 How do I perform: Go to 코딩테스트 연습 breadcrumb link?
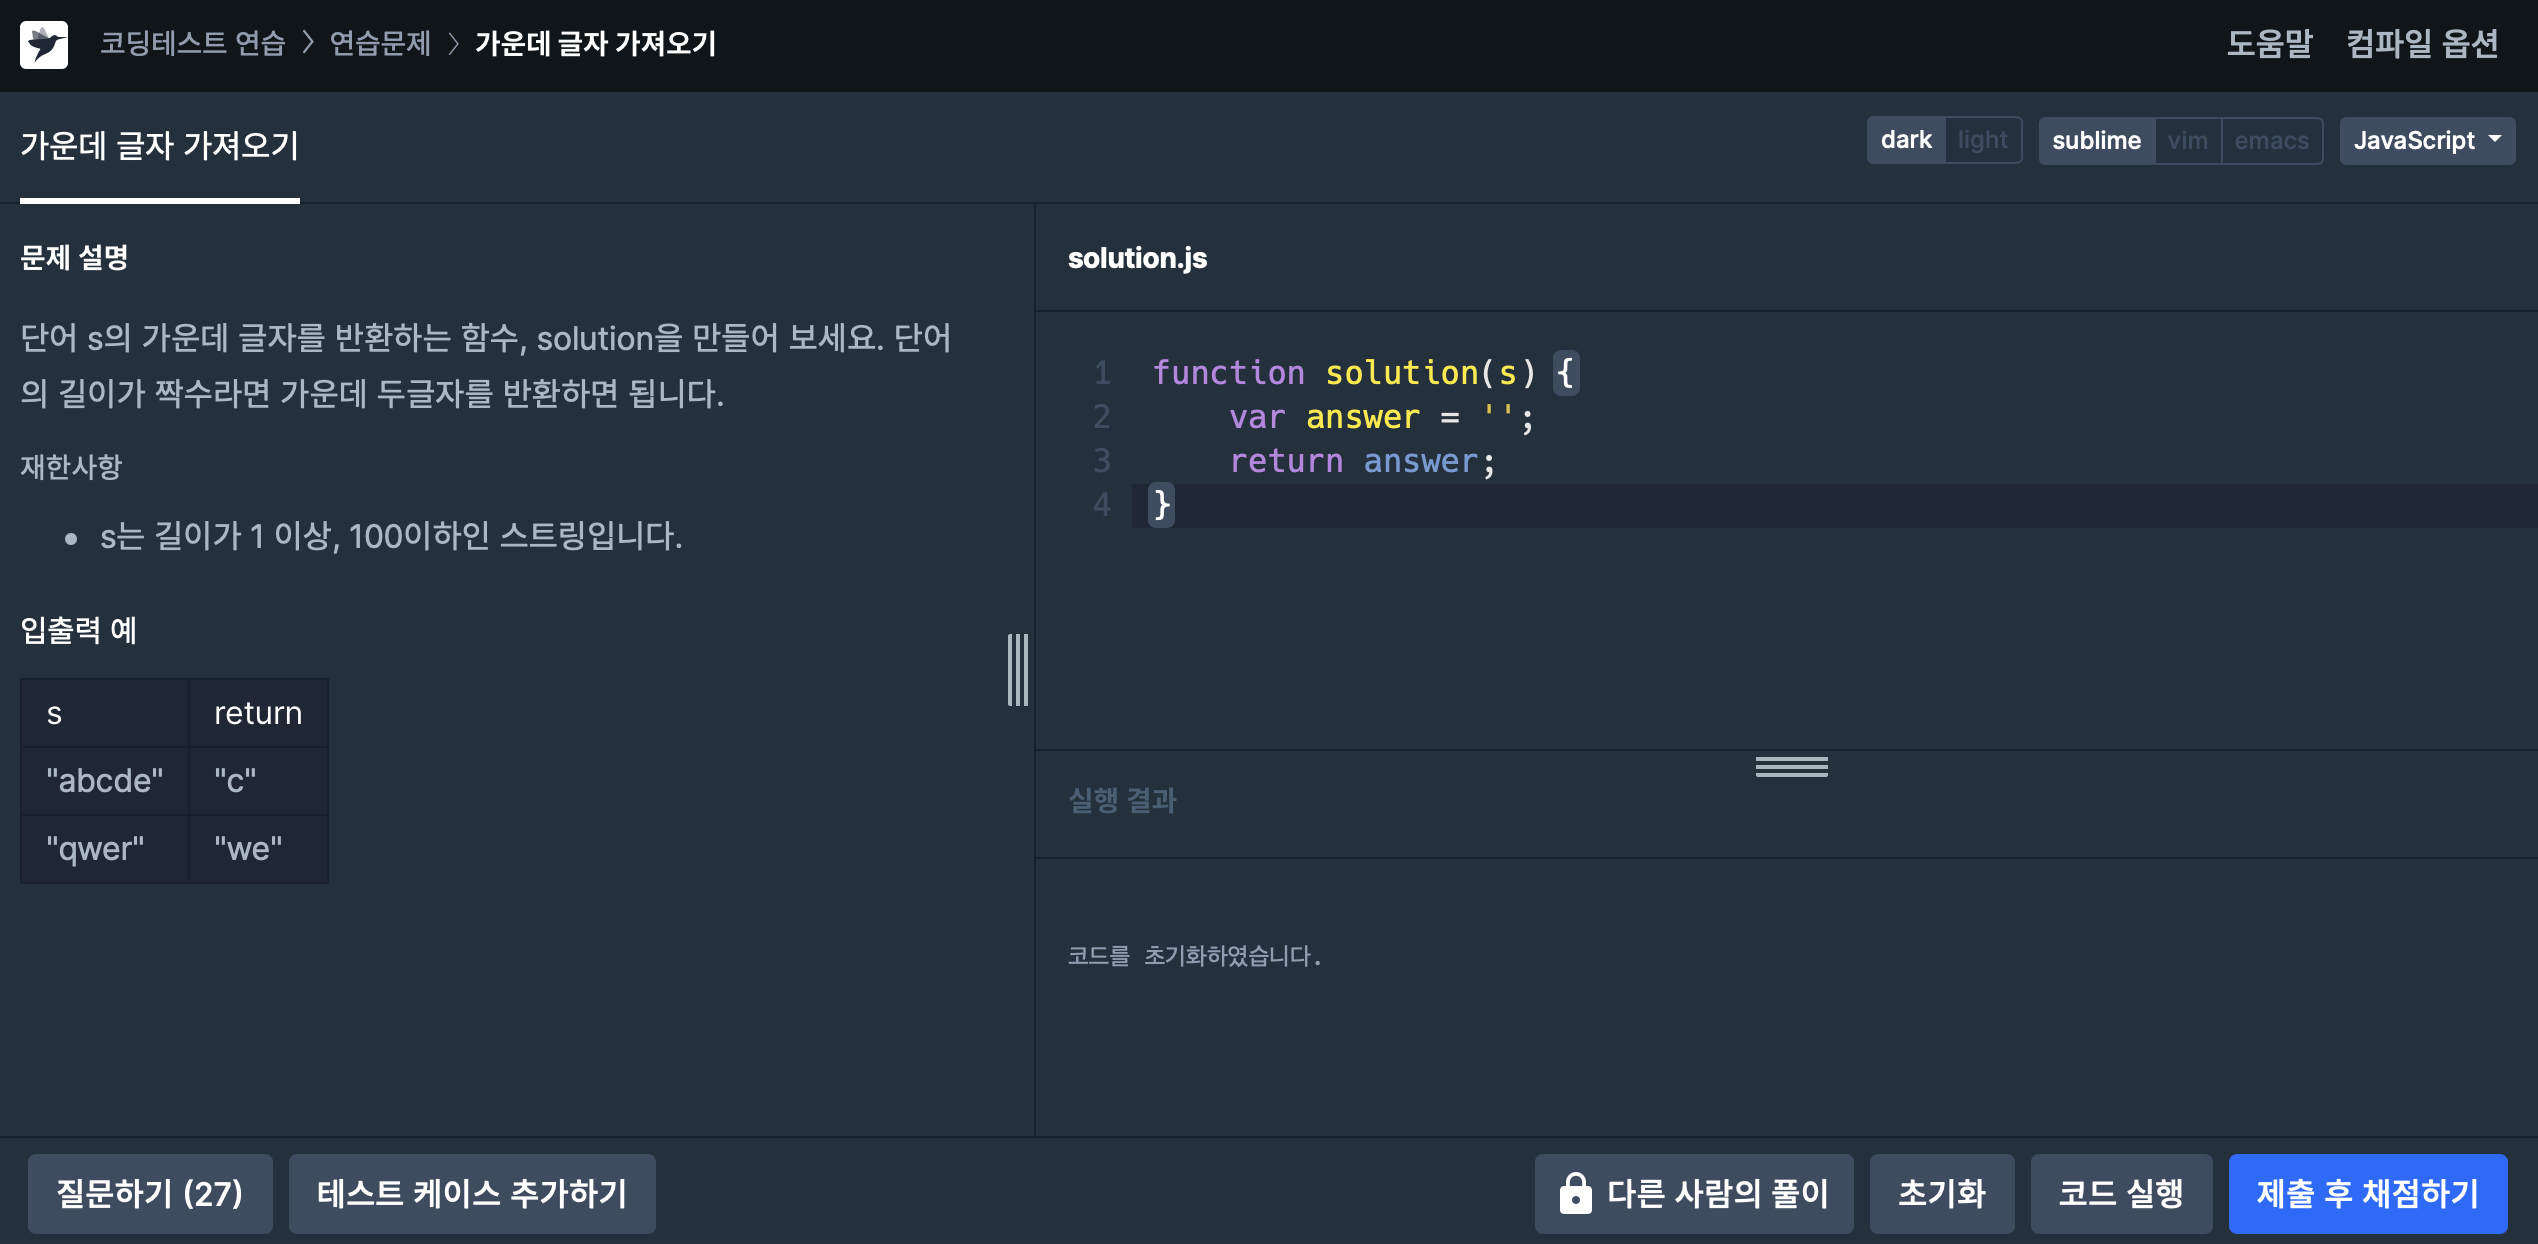pos(192,43)
